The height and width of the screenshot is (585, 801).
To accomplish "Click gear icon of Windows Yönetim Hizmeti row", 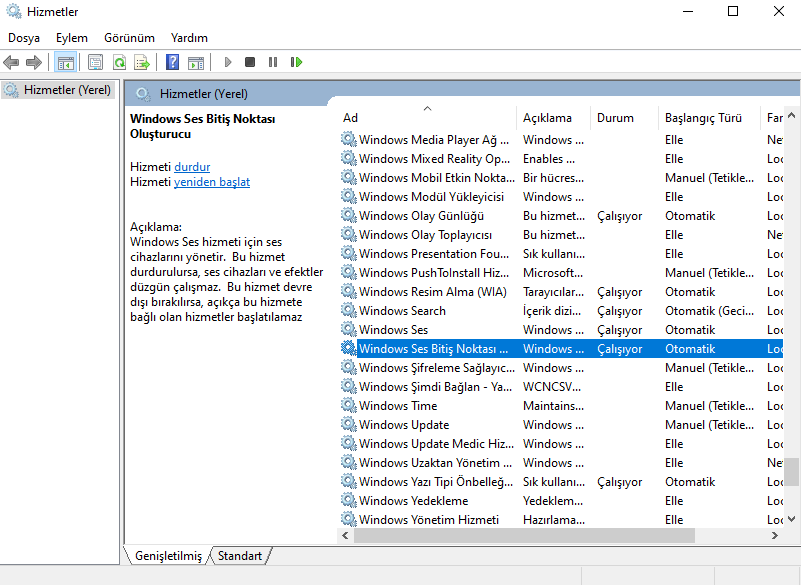I will (x=349, y=520).
